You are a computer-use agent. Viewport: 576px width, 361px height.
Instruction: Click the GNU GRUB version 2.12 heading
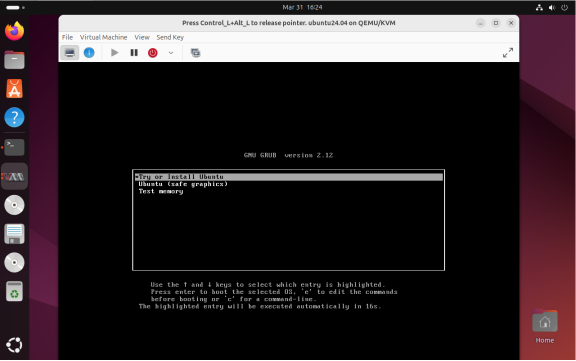tap(288, 155)
